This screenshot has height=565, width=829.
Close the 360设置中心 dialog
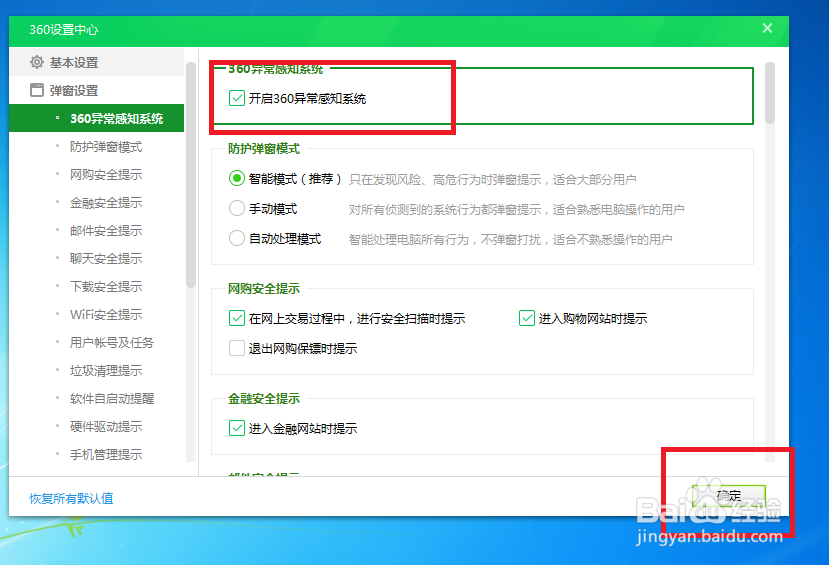click(x=767, y=28)
